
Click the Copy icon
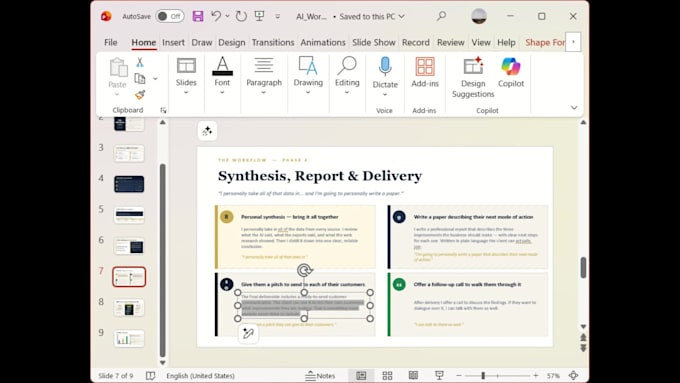140,79
